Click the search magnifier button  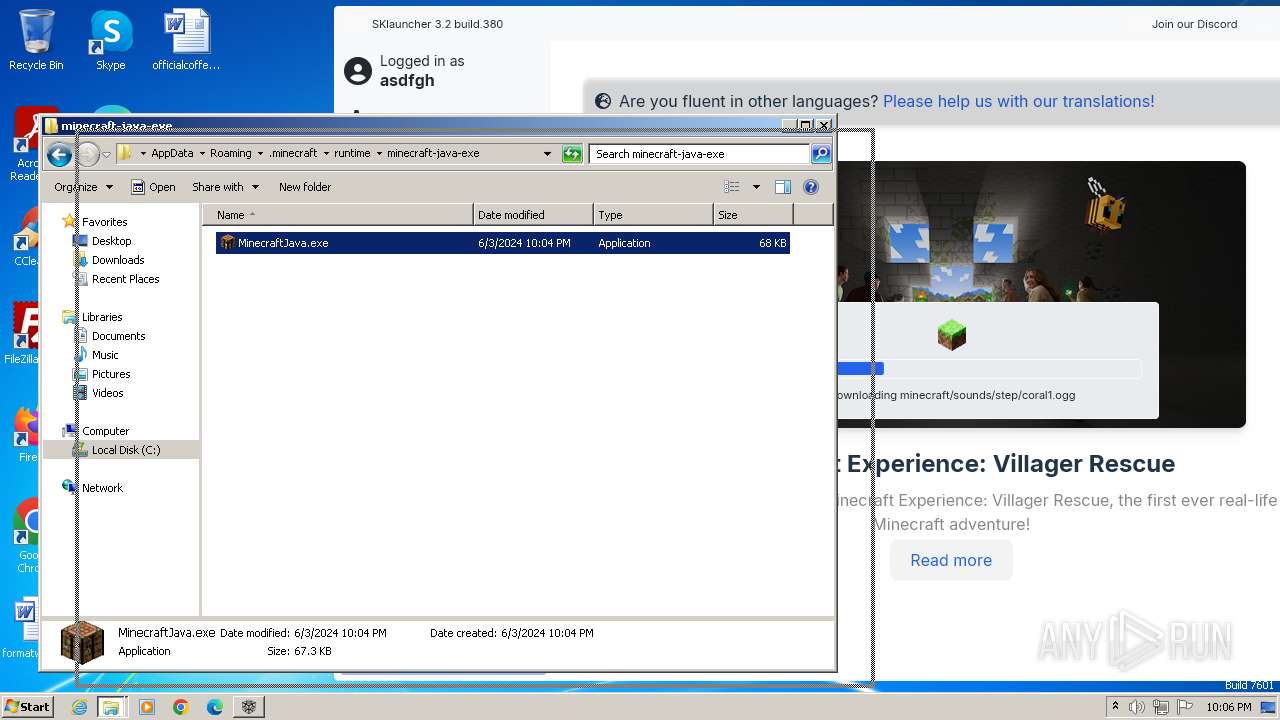821,154
